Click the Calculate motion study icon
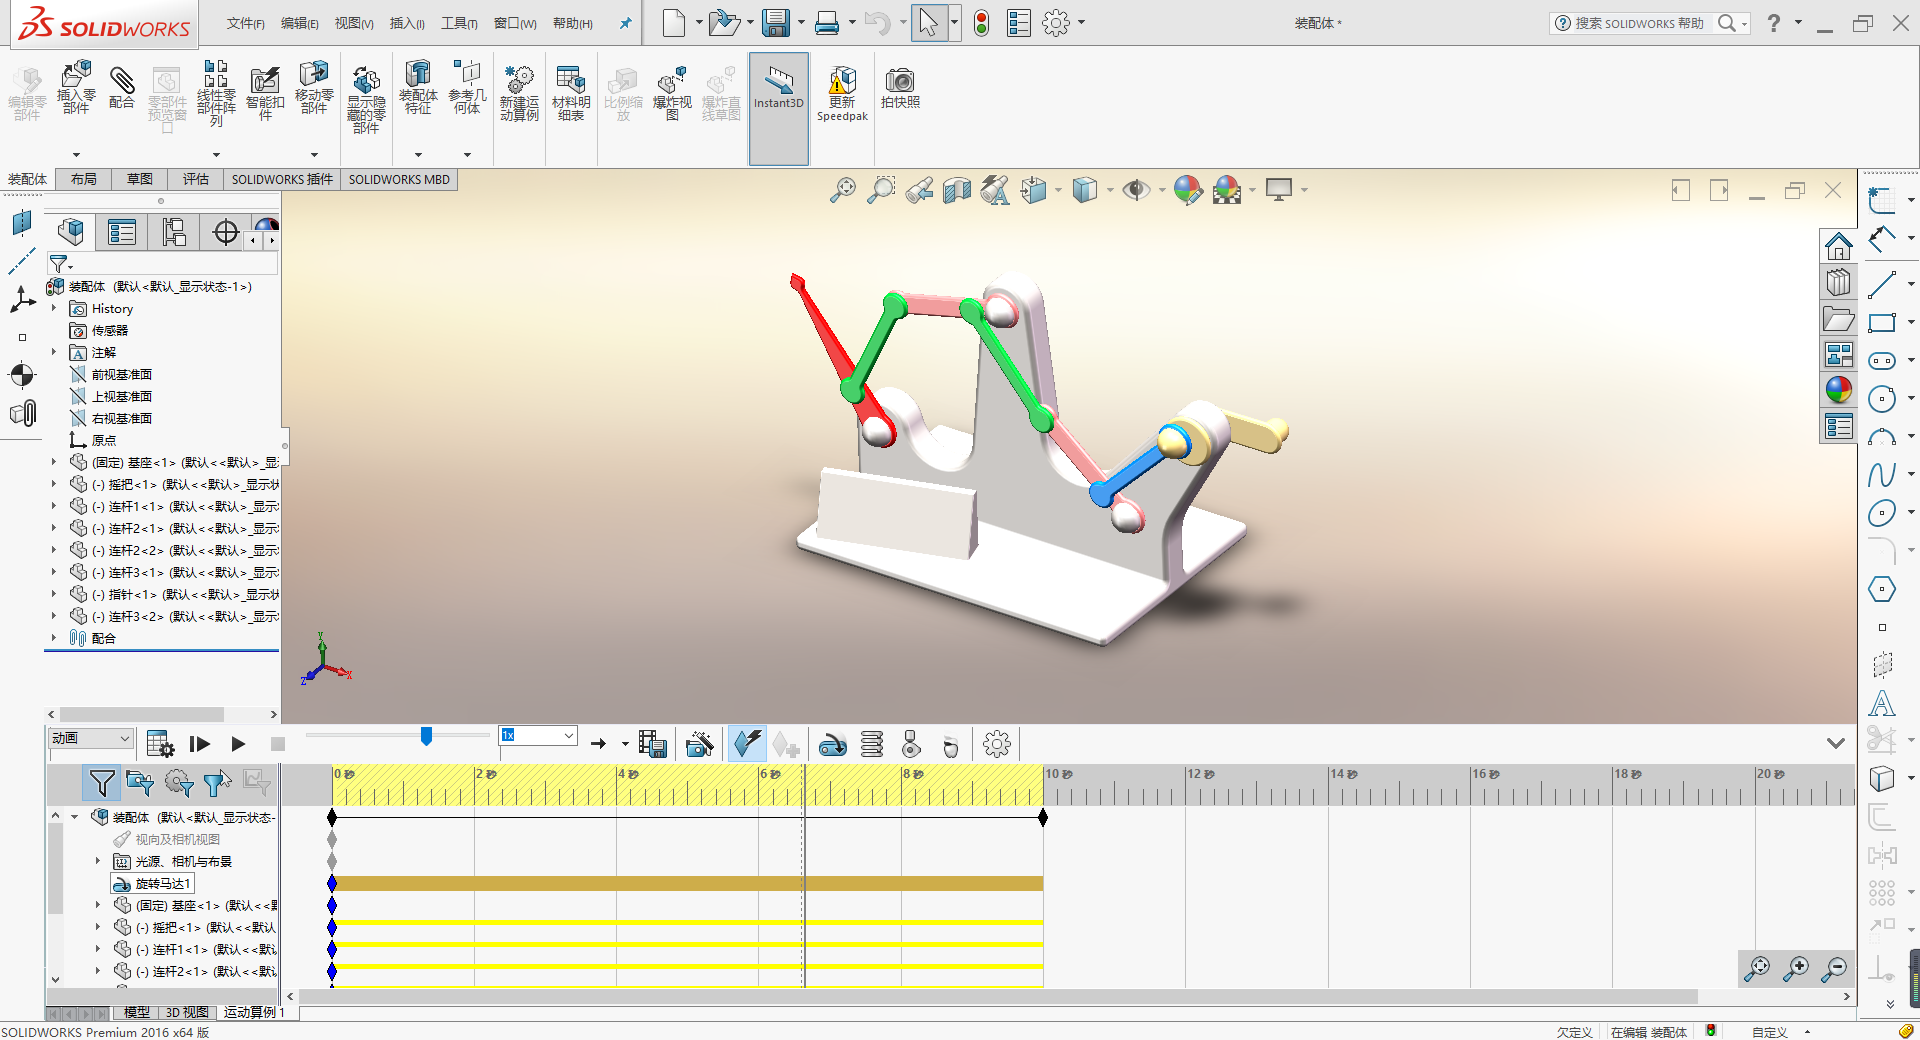The width and height of the screenshot is (1920, 1040). [160, 744]
